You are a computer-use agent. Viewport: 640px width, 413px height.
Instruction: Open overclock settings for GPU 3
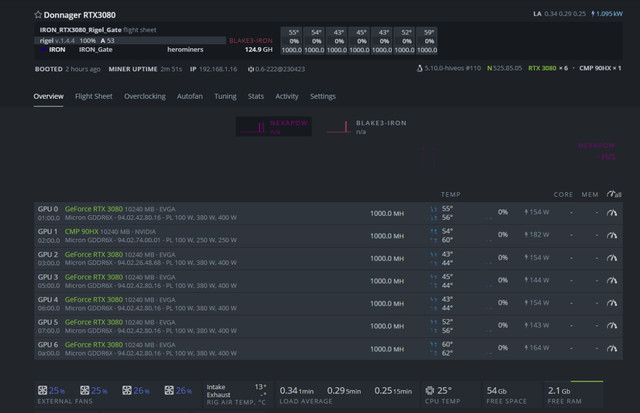[x=612, y=280]
